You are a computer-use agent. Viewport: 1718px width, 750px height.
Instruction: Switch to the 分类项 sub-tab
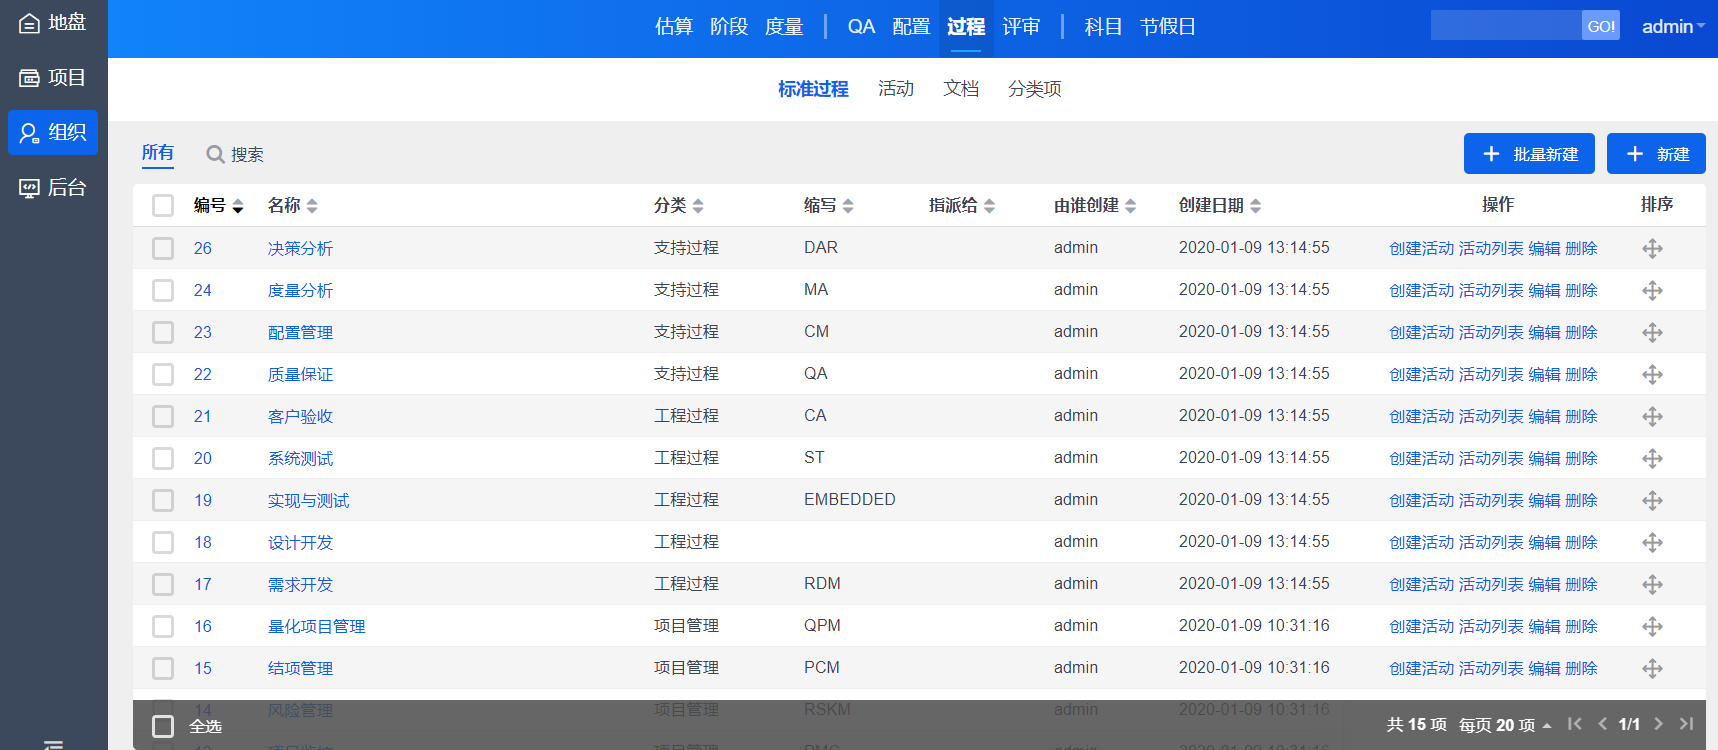pos(1035,89)
